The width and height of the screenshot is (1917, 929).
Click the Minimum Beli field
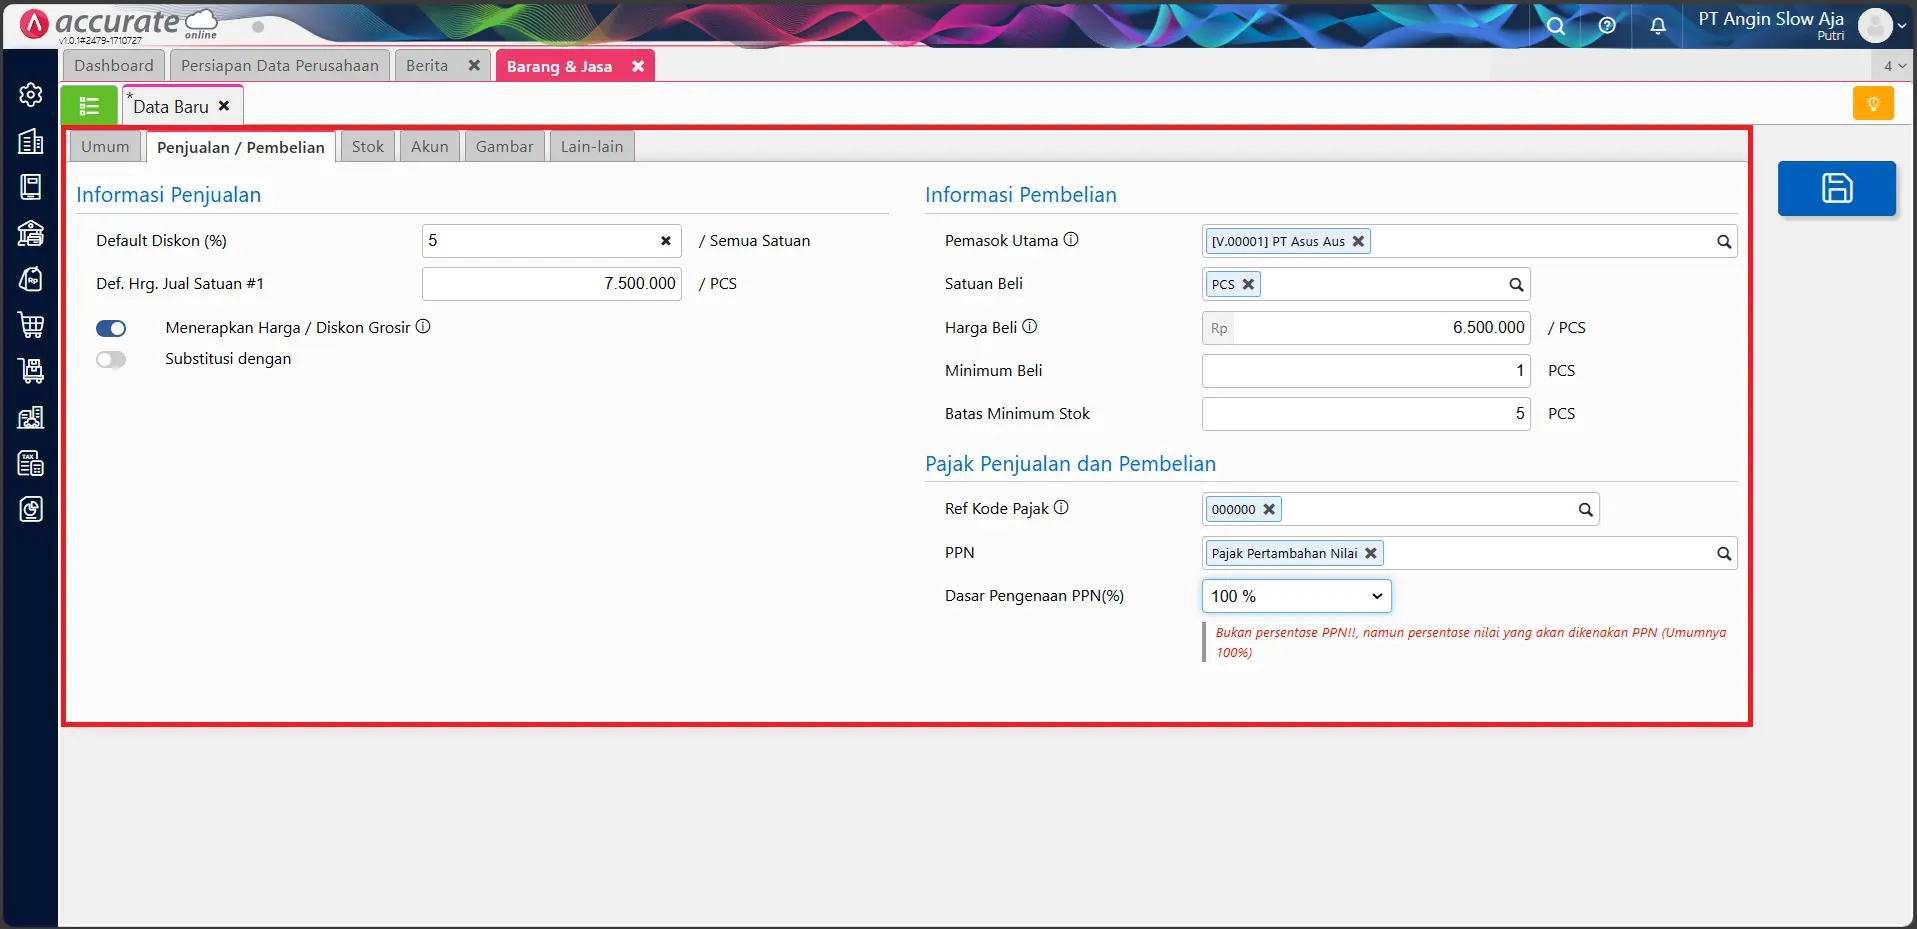(x=1366, y=371)
